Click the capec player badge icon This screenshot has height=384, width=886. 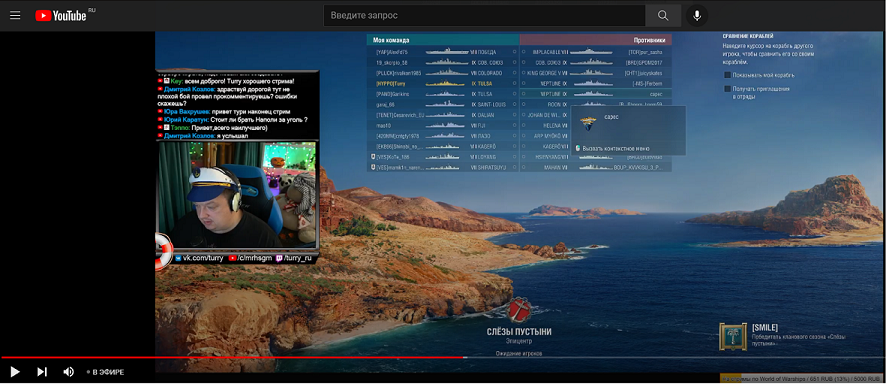pos(588,123)
